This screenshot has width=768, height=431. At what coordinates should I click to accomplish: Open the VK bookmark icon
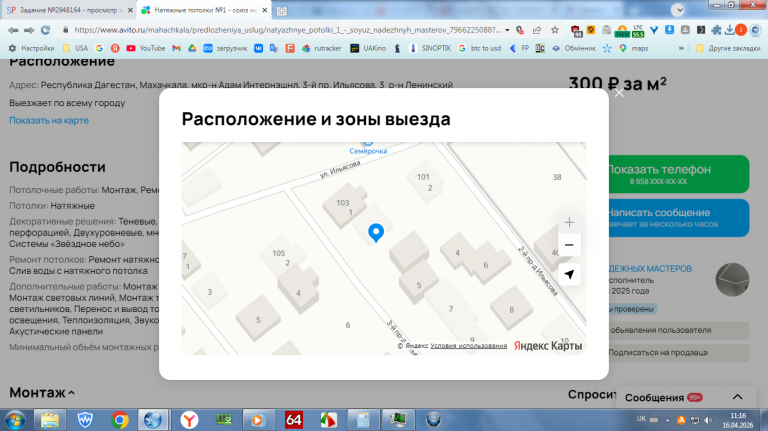coord(258,48)
